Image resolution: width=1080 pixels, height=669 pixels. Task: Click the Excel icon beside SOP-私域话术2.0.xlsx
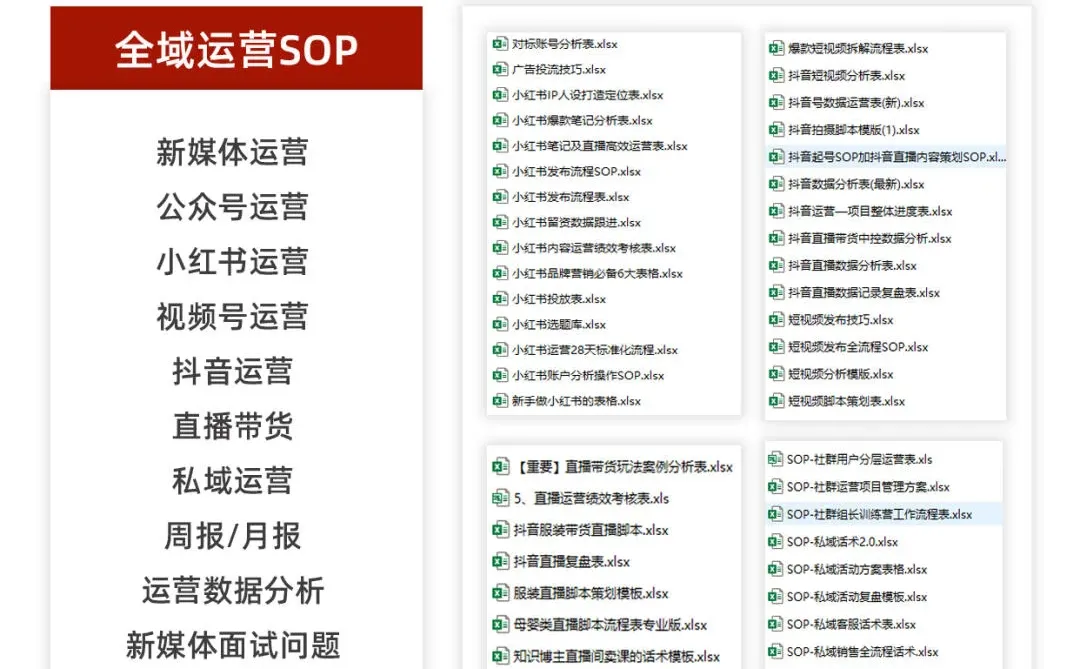tap(773, 541)
